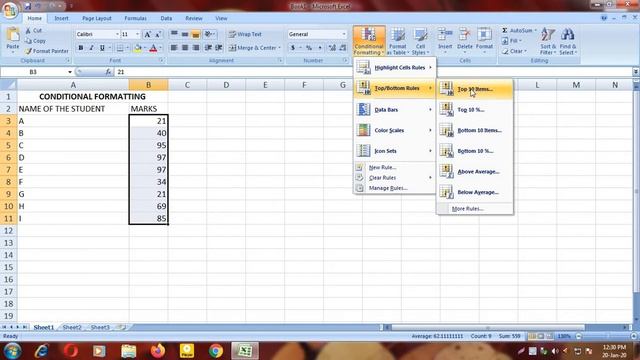
Task: Click the Cut scissors icon
Action: tap(28, 31)
